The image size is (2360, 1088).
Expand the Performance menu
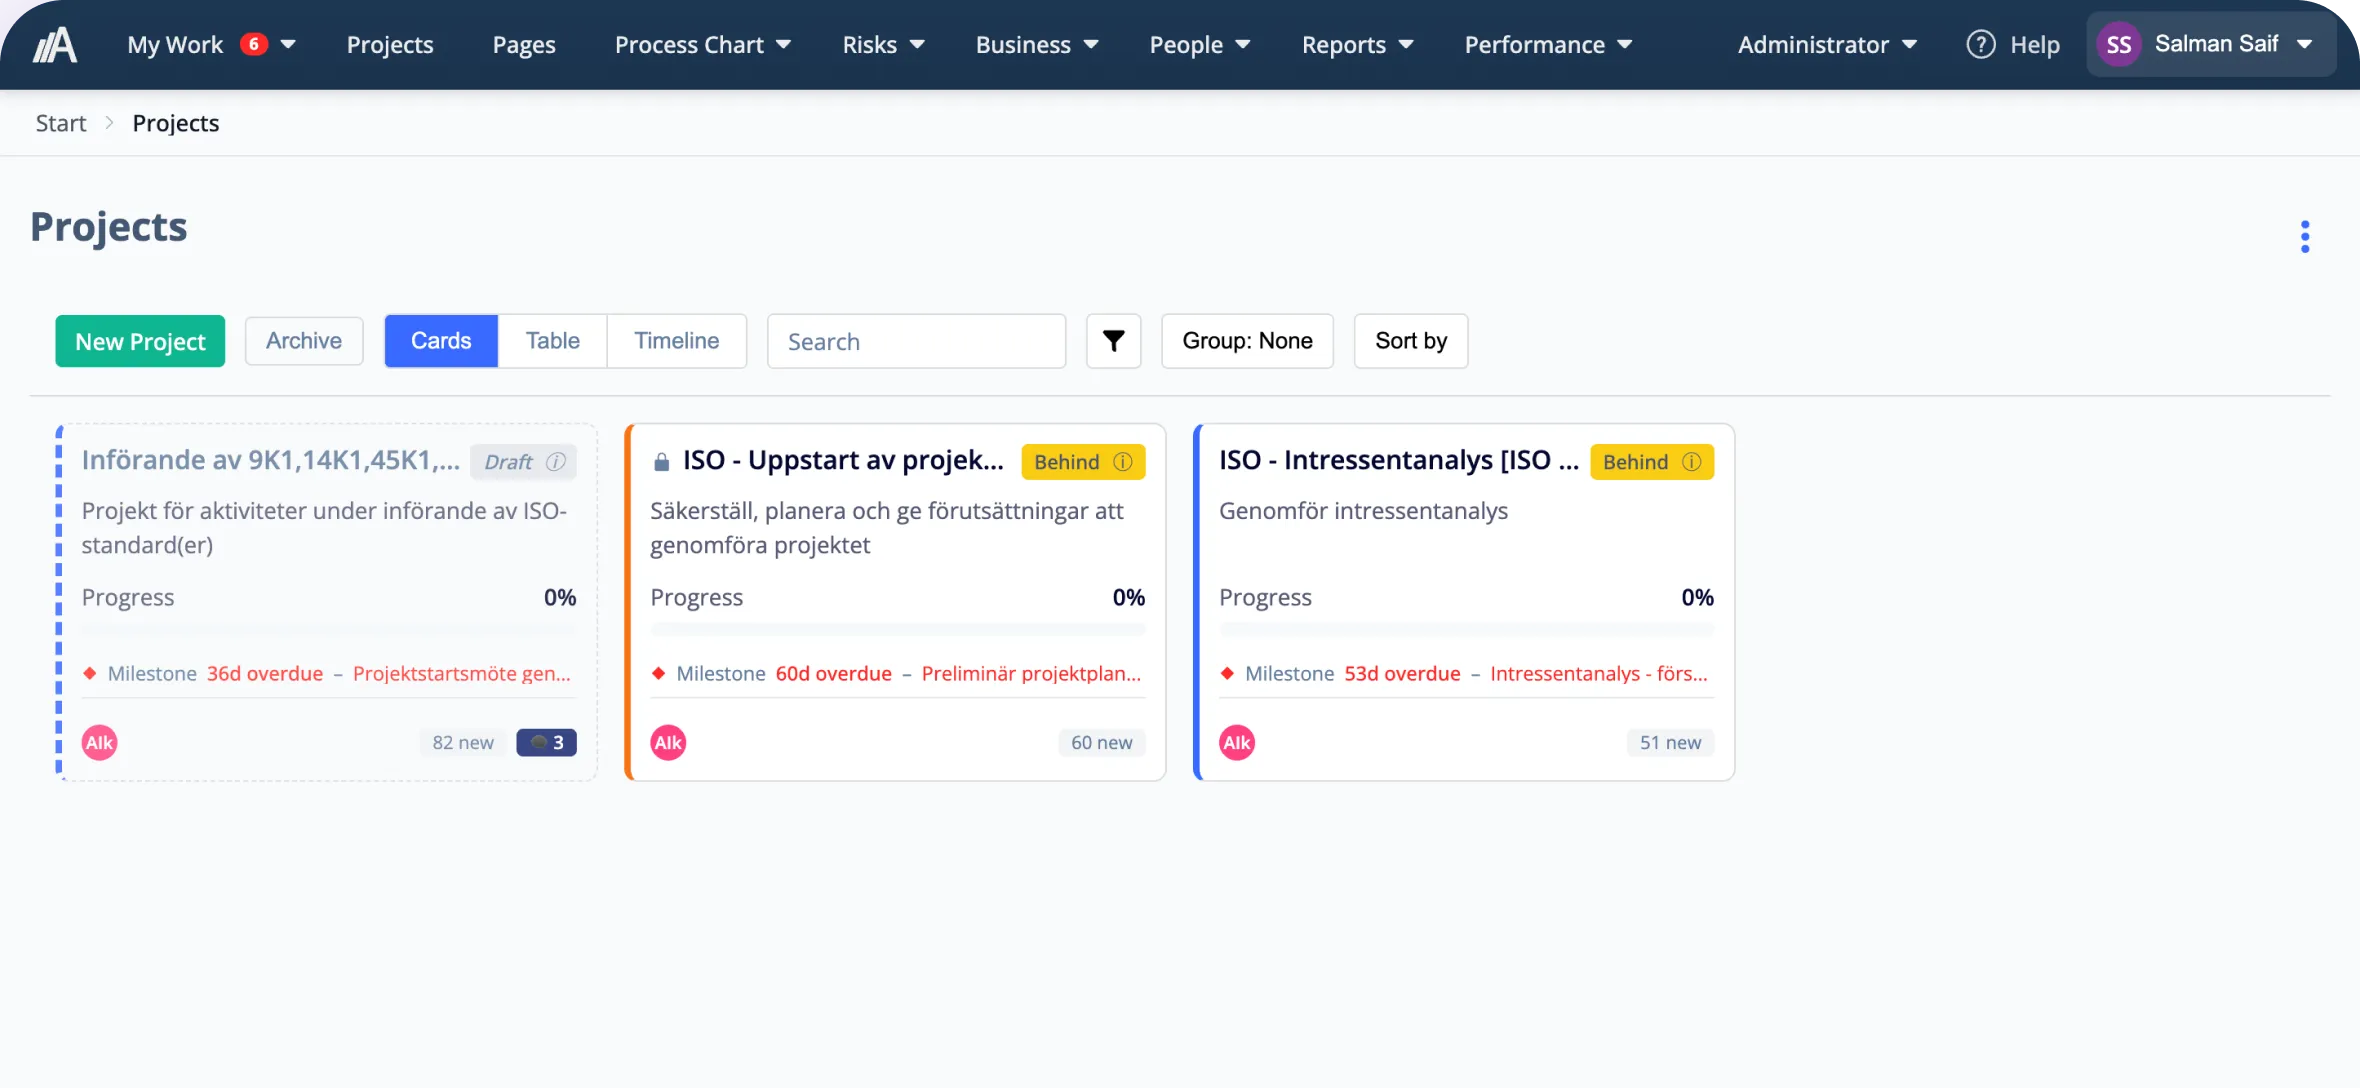tap(1548, 45)
